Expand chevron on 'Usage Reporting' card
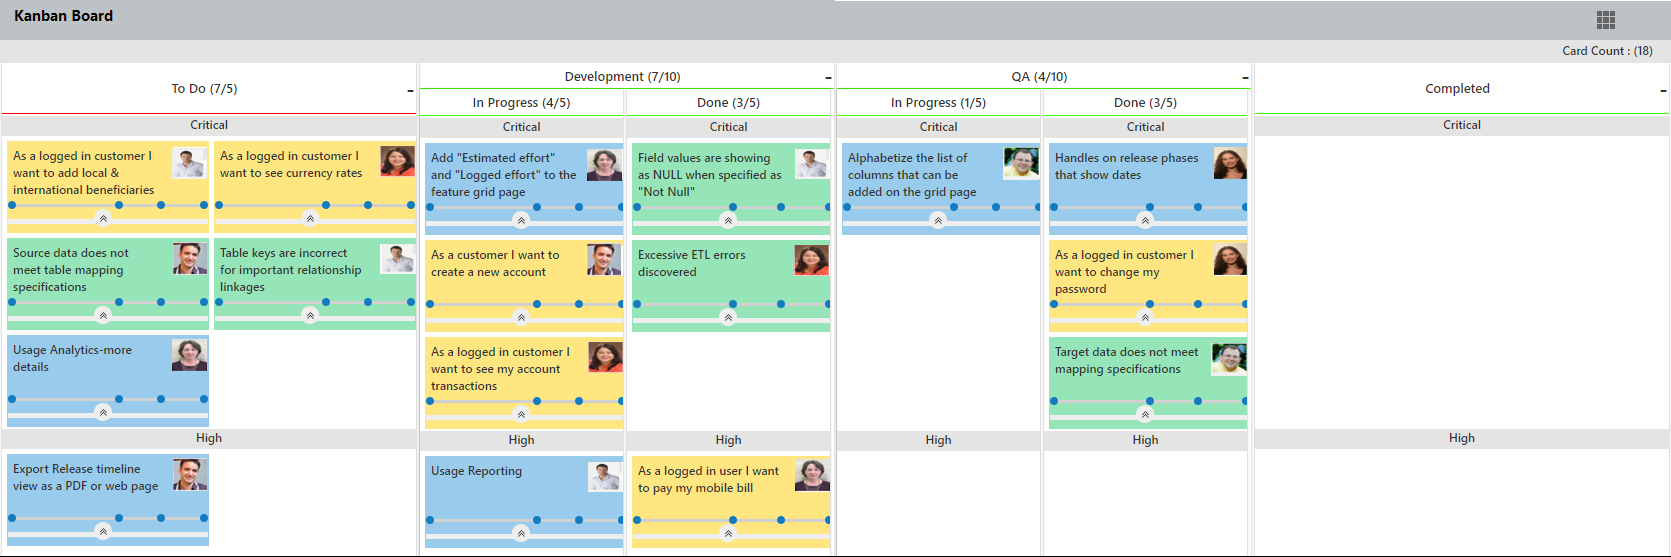The width and height of the screenshot is (1671, 557). point(521,533)
